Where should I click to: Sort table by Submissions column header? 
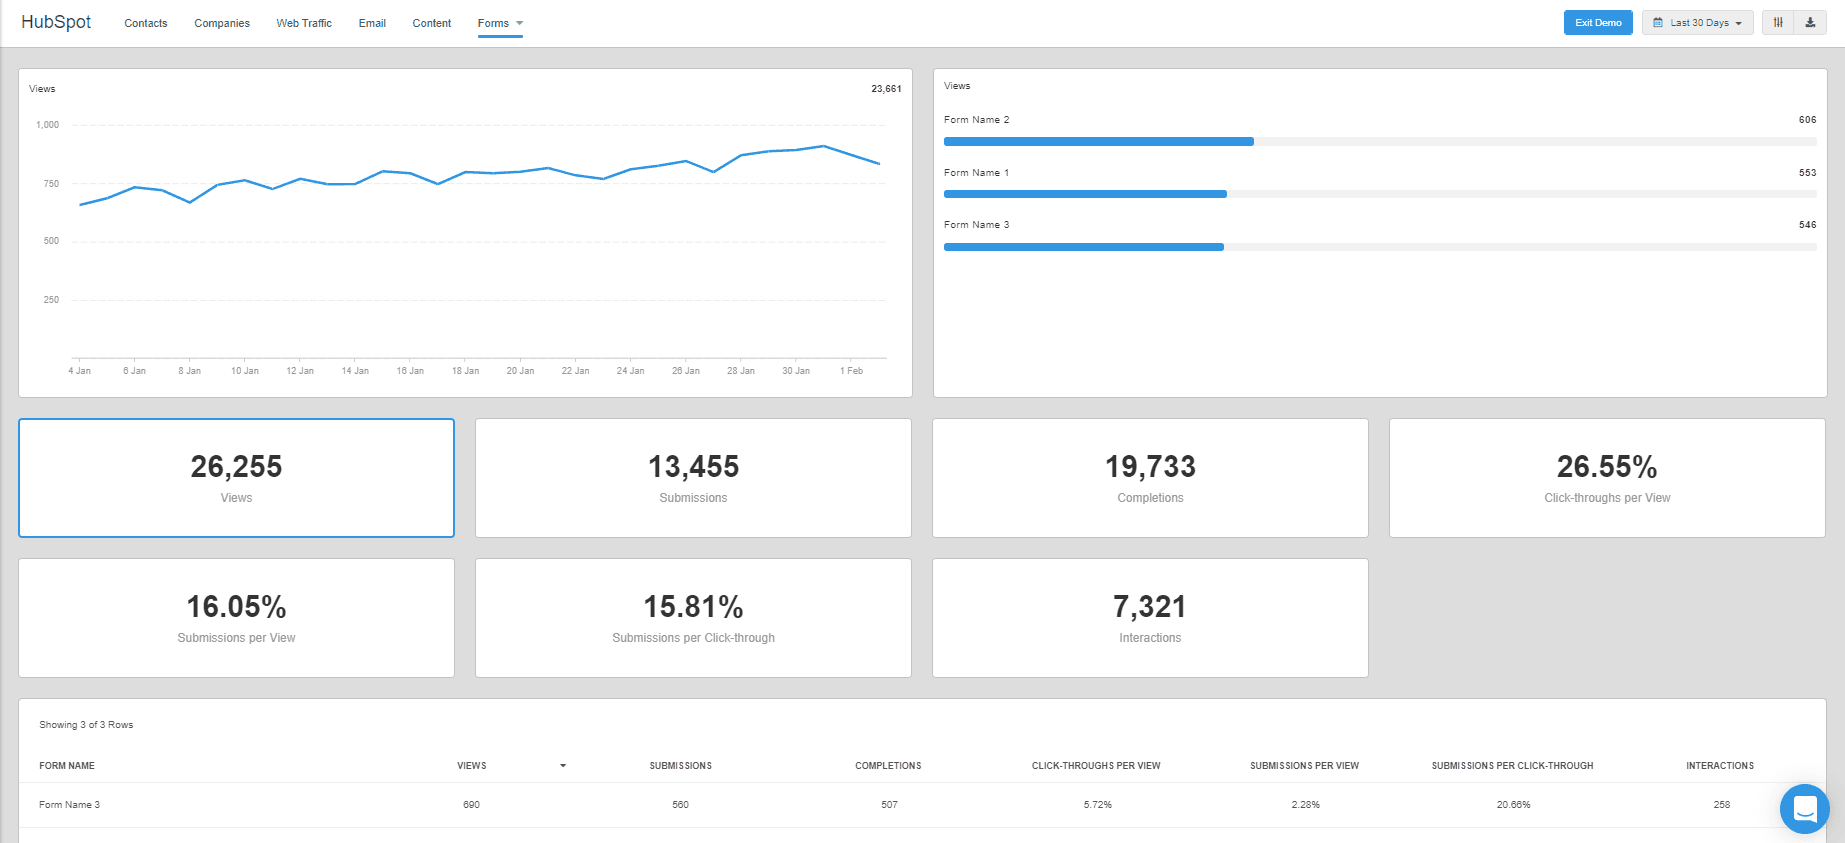click(680, 766)
